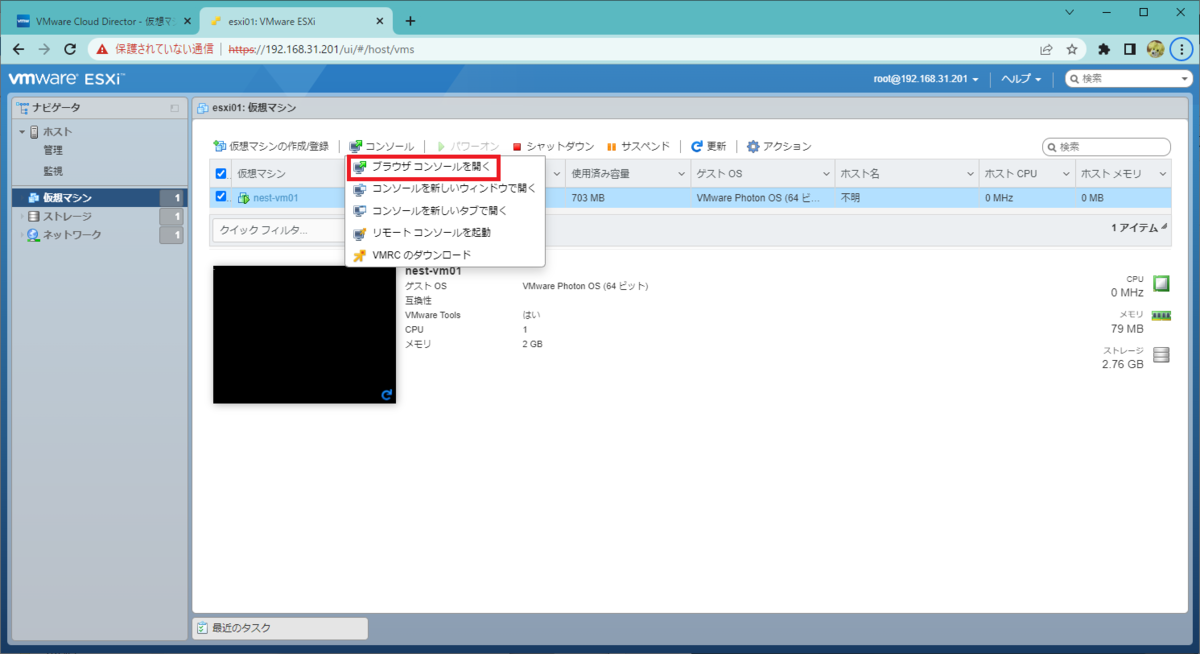Toggle the browser side panel icon
Viewport: 1200px width, 654px height.
click(1129, 48)
